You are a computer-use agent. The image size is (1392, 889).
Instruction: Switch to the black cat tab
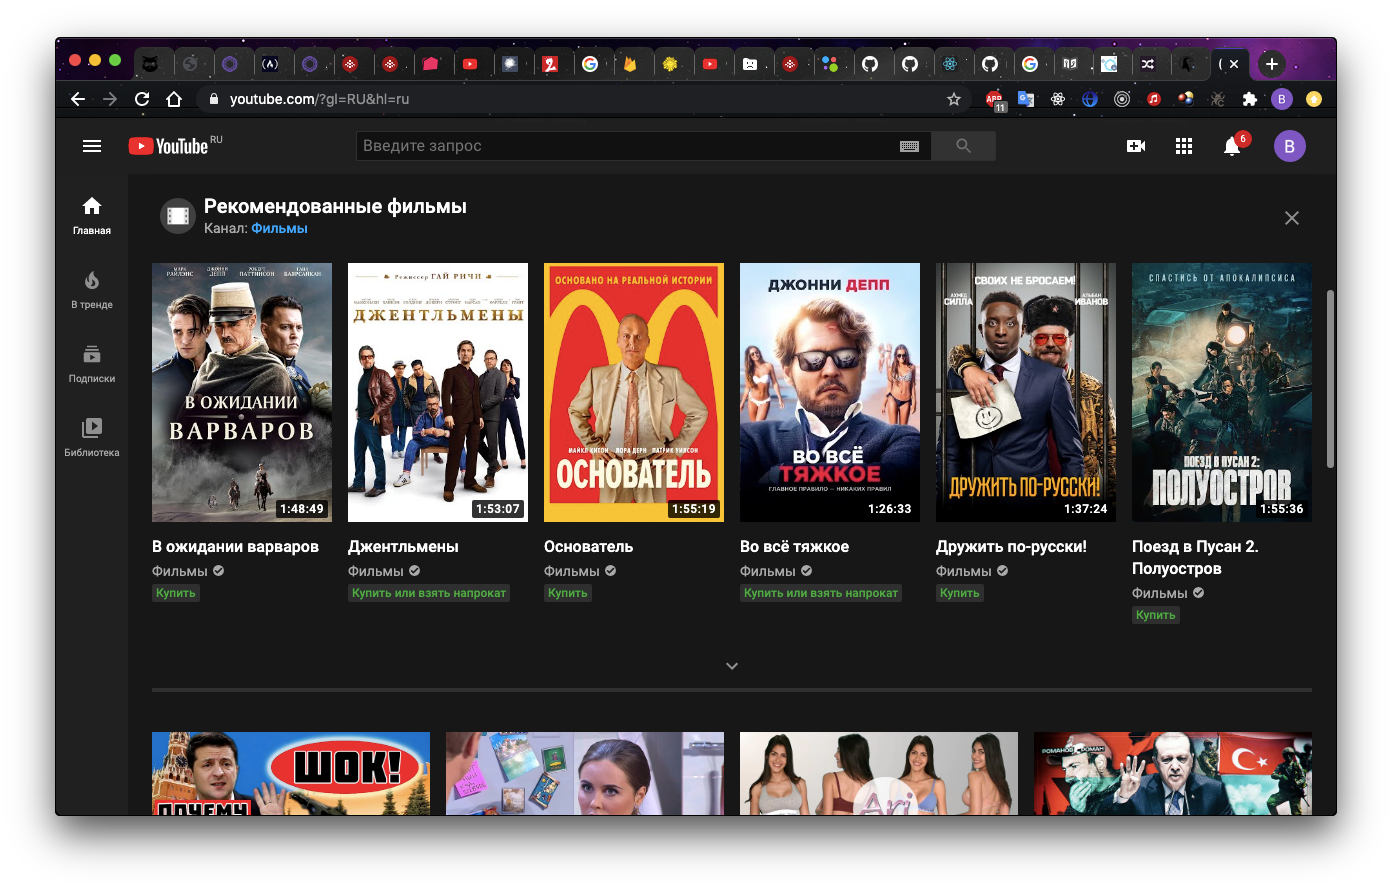[149, 64]
